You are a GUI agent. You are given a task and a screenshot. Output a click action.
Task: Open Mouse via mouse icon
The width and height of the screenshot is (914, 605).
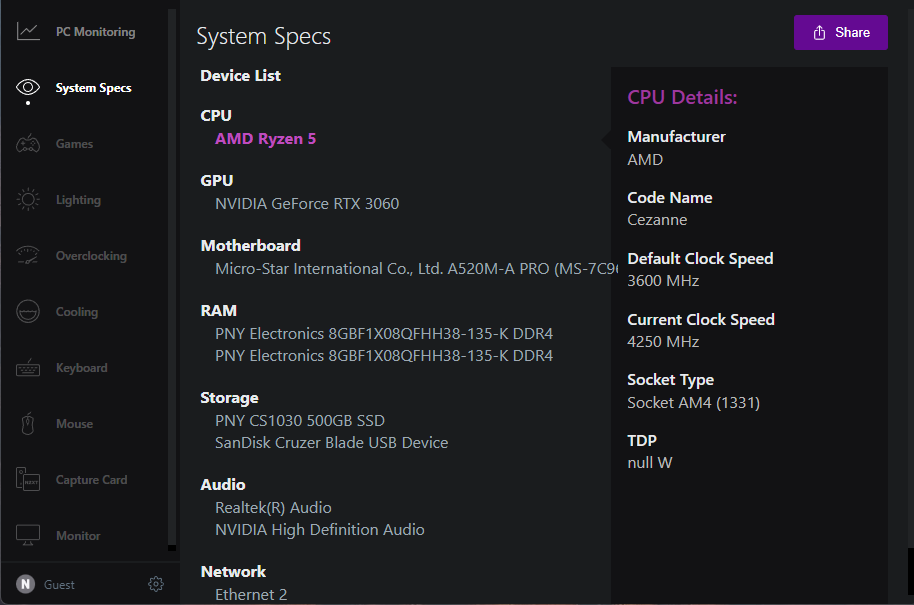28,424
